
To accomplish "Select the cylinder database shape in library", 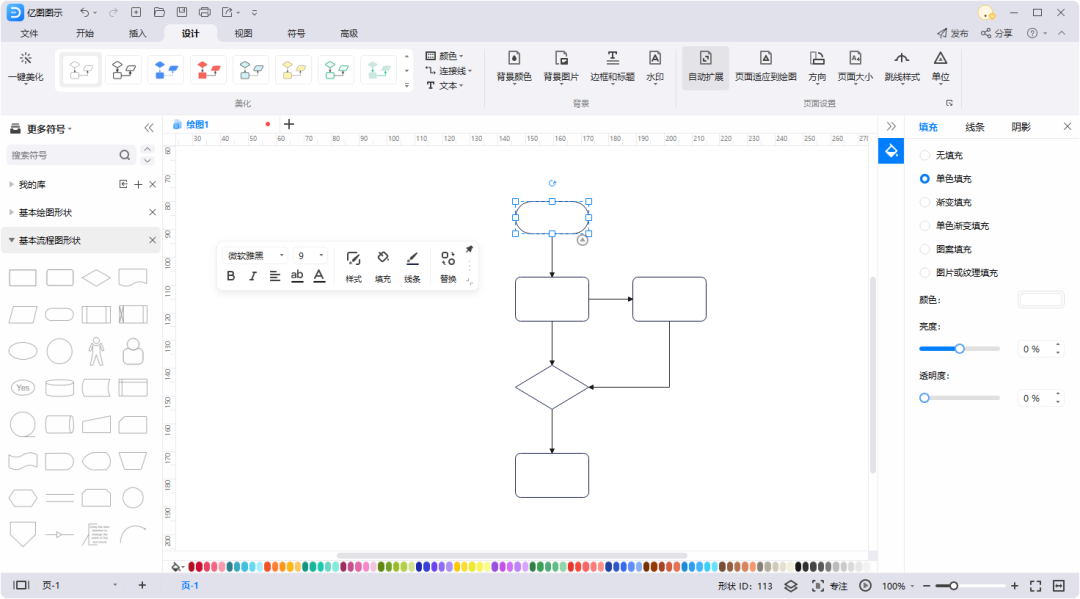I will pyautogui.click(x=59, y=388).
